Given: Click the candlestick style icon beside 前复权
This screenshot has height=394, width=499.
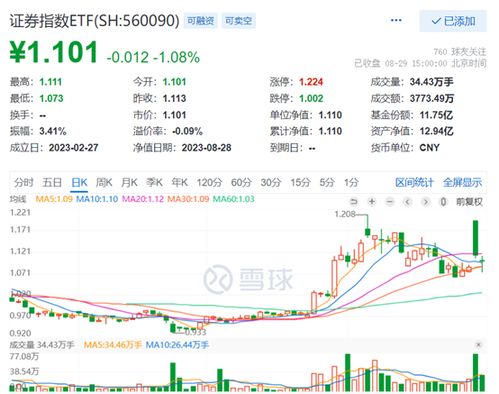Looking at the screenshot, I should 443,202.
